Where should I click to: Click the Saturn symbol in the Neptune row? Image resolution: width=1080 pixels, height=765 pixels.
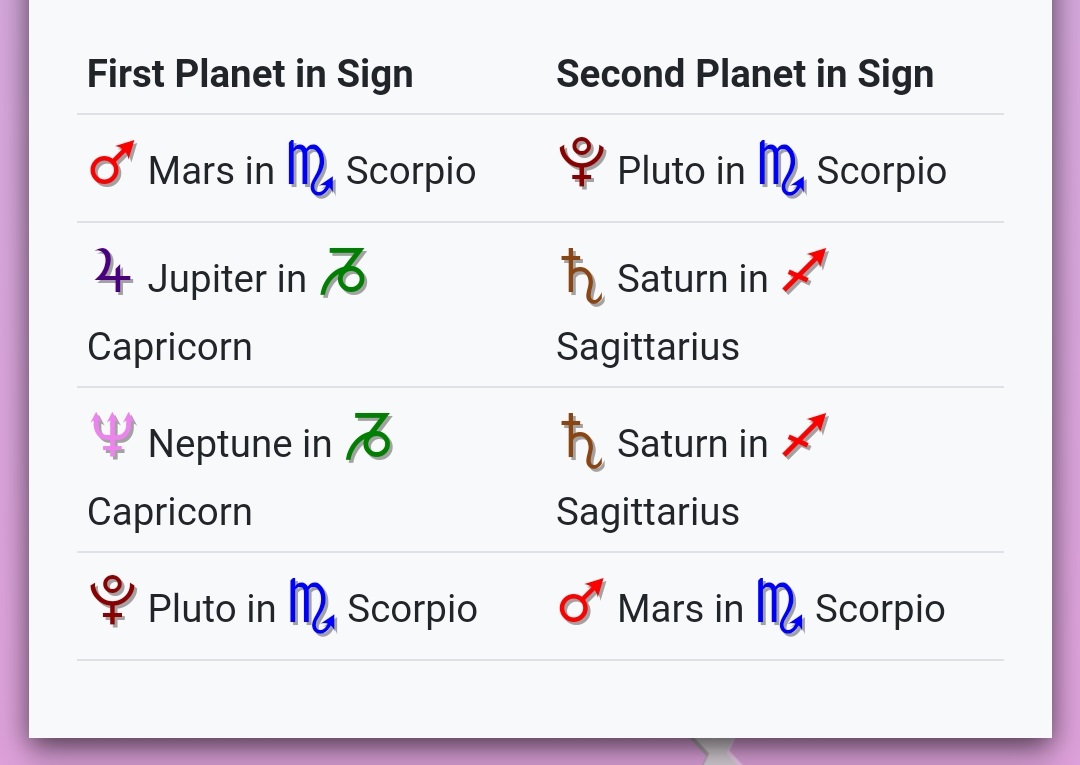[583, 442]
